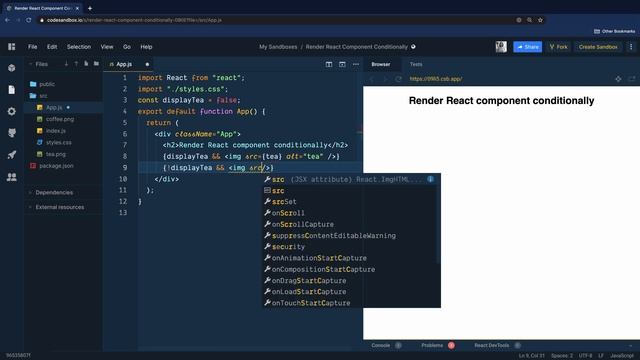Image resolution: width=640 pixels, height=360 pixels.
Task: Open the top-right vertical dots menu
Action: click(631, 47)
